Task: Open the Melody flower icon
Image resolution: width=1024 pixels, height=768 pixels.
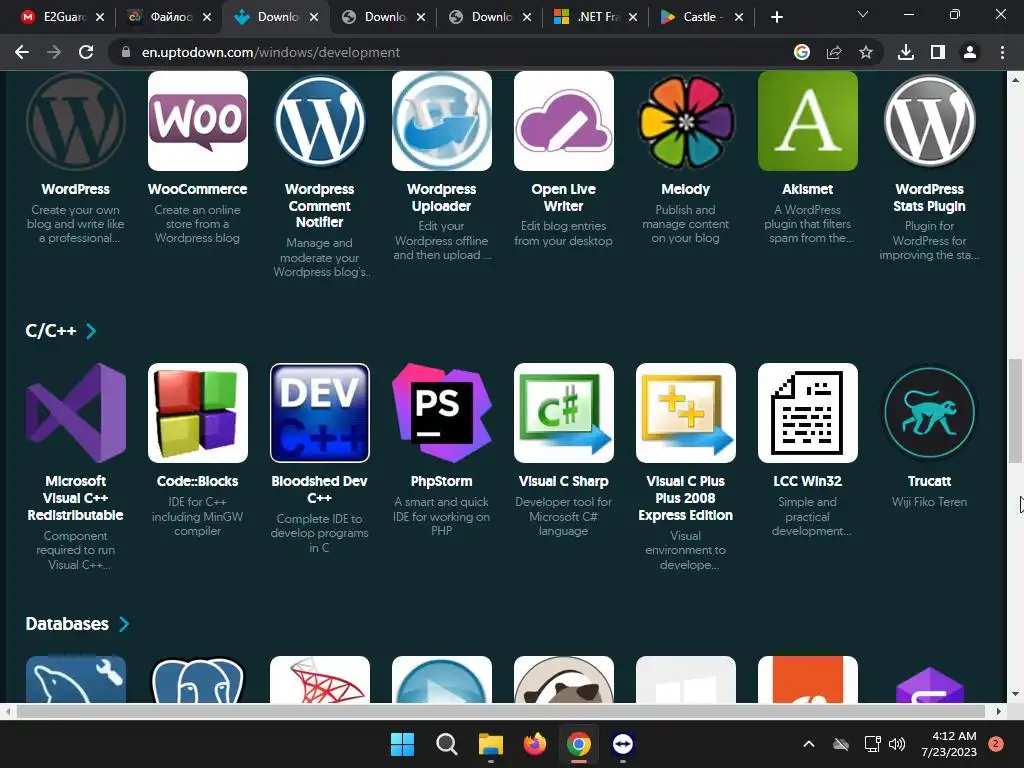Action: click(x=686, y=121)
